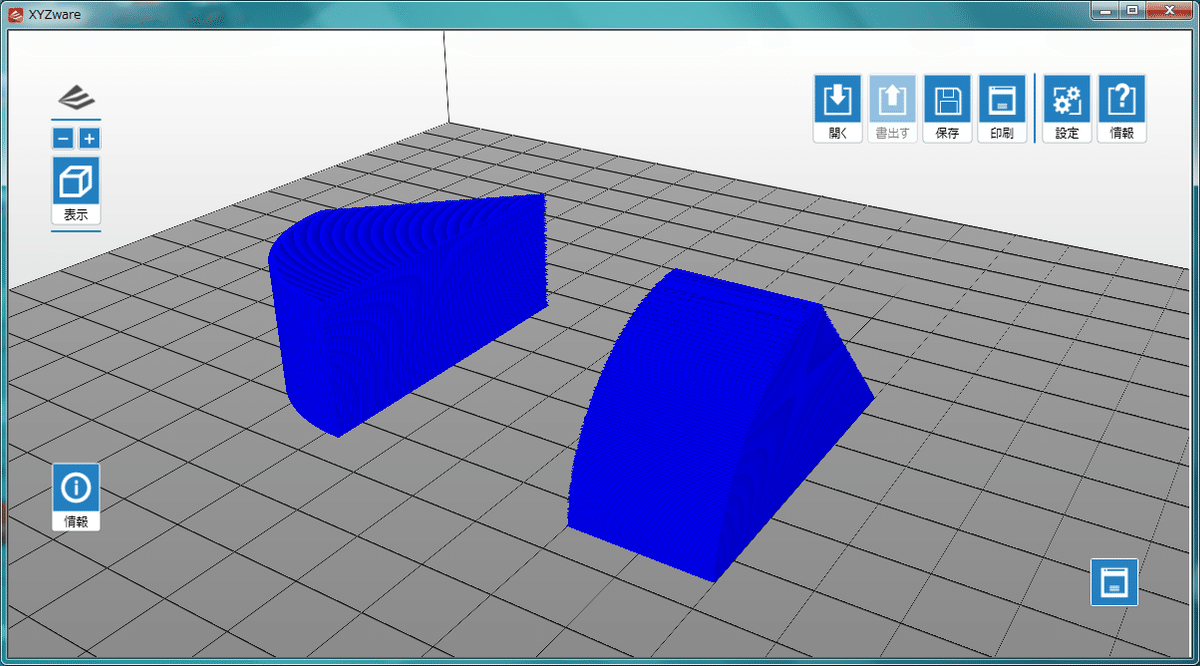
Task: Close the XYZware window
Action: [1169, 9]
